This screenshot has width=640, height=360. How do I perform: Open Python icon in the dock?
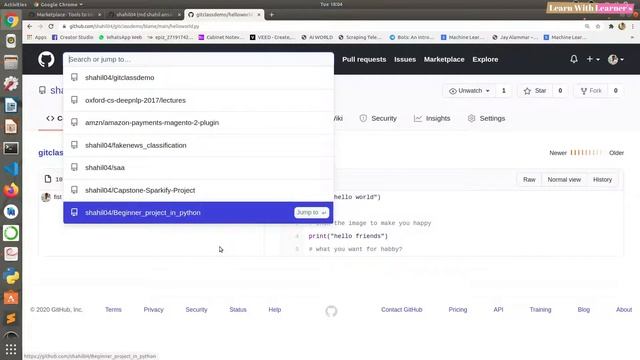tap(11, 277)
